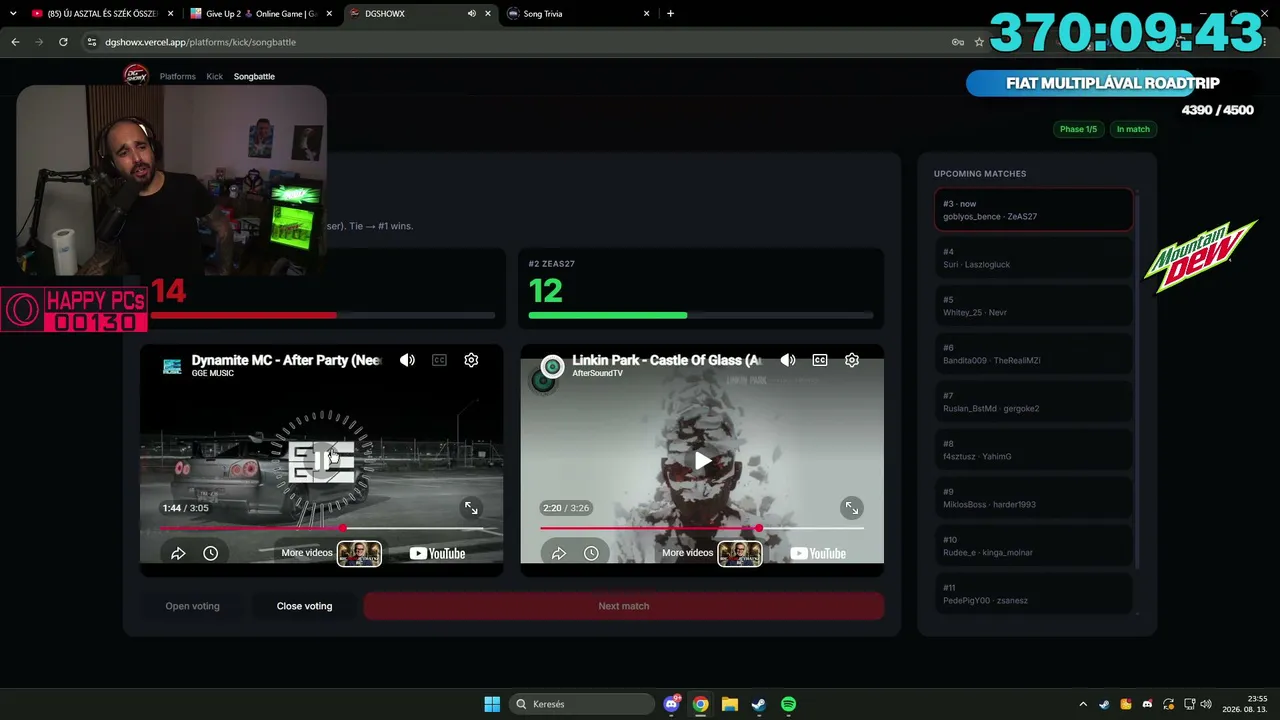This screenshot has height=720, width=1280.
Task: Go to Kick in the breadcrumb
Action: [x=215, y=76]
